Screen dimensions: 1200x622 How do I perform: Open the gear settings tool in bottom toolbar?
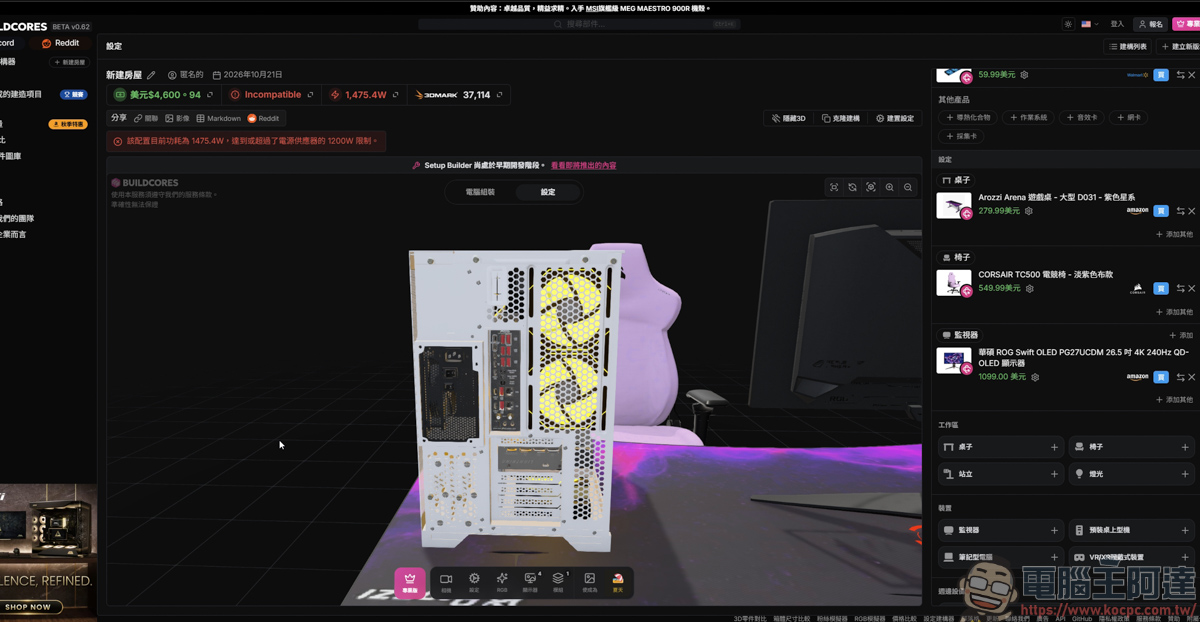coord(474,582)
